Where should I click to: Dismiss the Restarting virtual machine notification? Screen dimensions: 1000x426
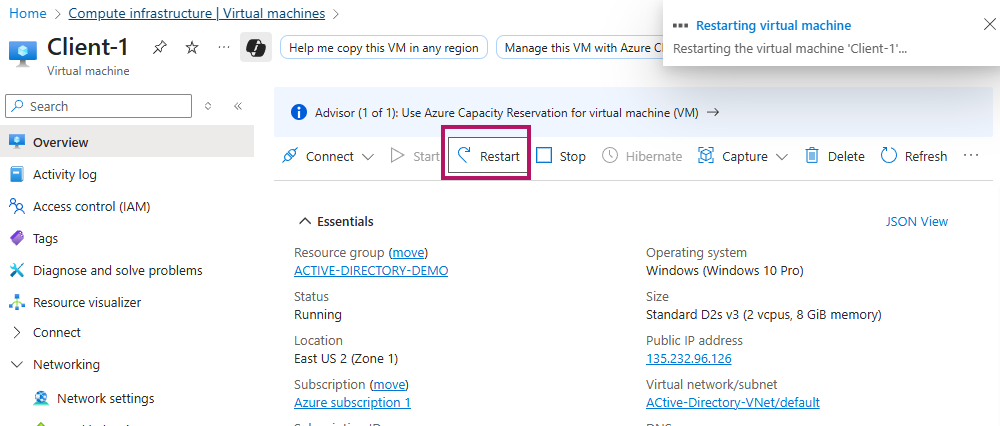(x=989, y=25)
